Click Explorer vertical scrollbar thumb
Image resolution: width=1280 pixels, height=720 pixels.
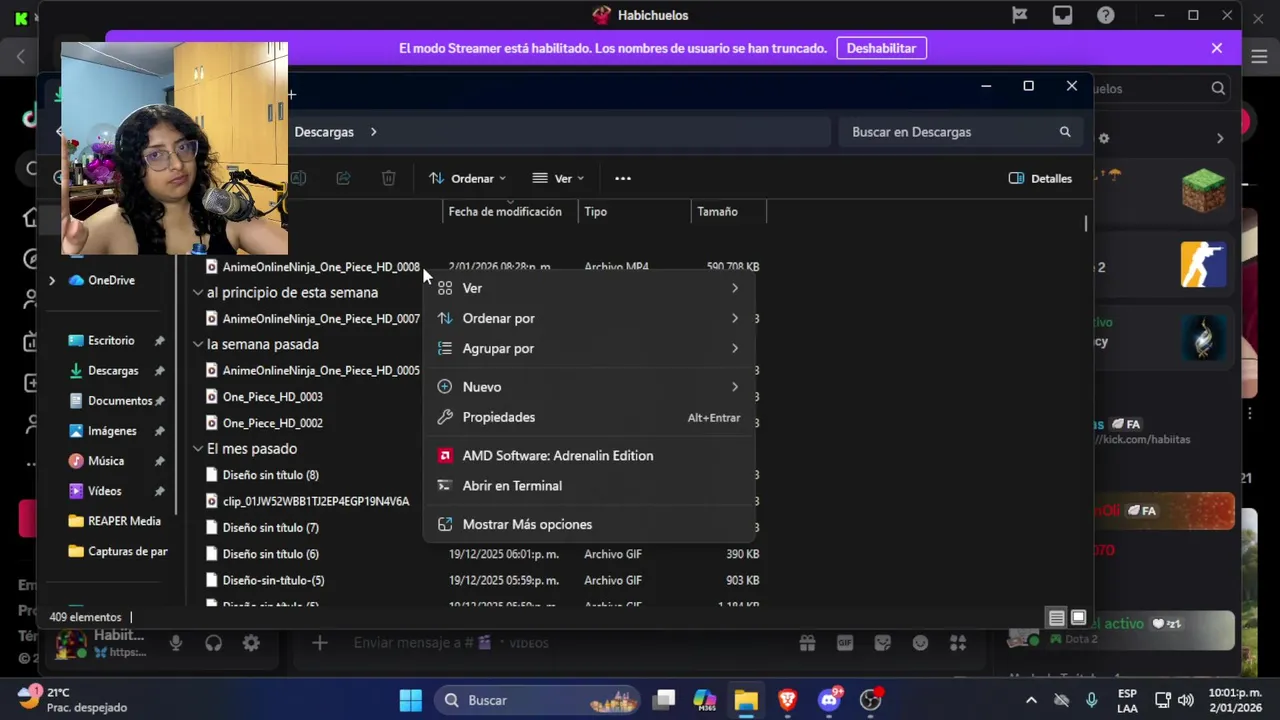pos(1086,224)
